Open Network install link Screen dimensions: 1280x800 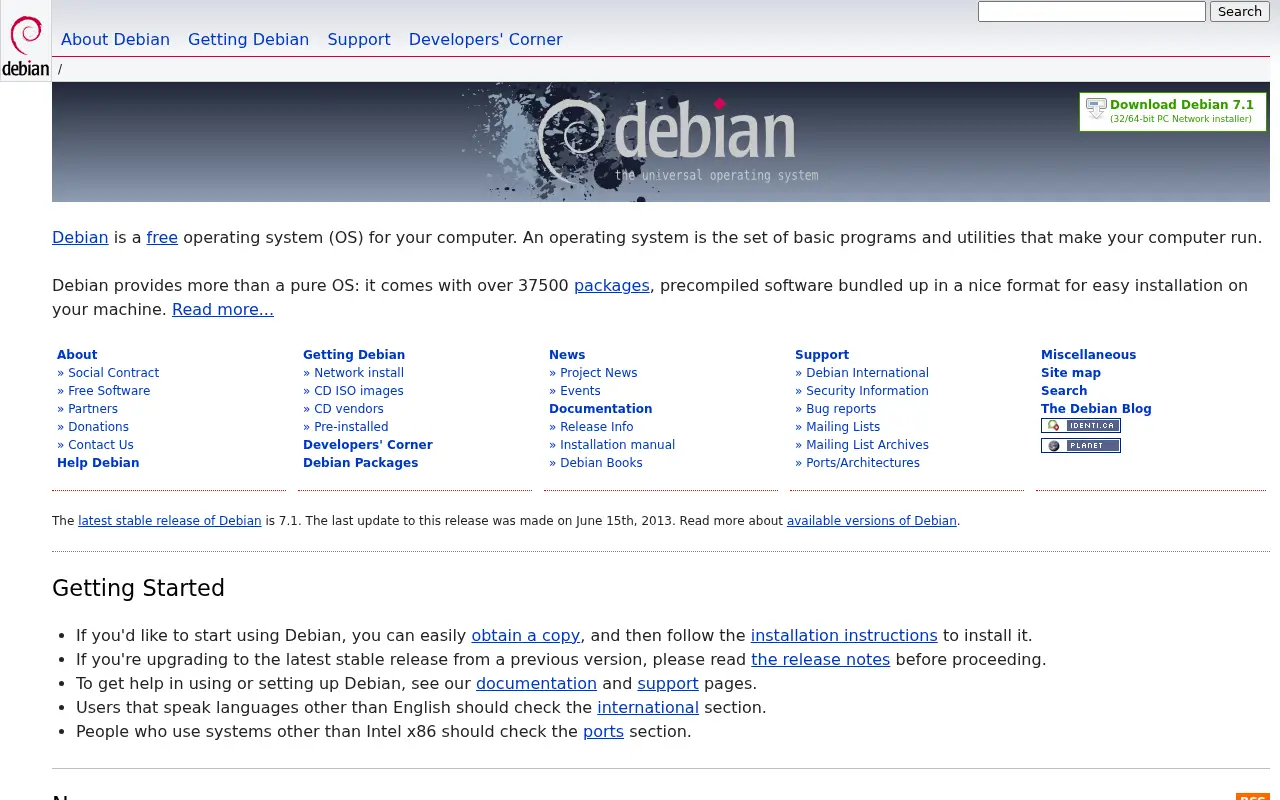click(359, 373)
